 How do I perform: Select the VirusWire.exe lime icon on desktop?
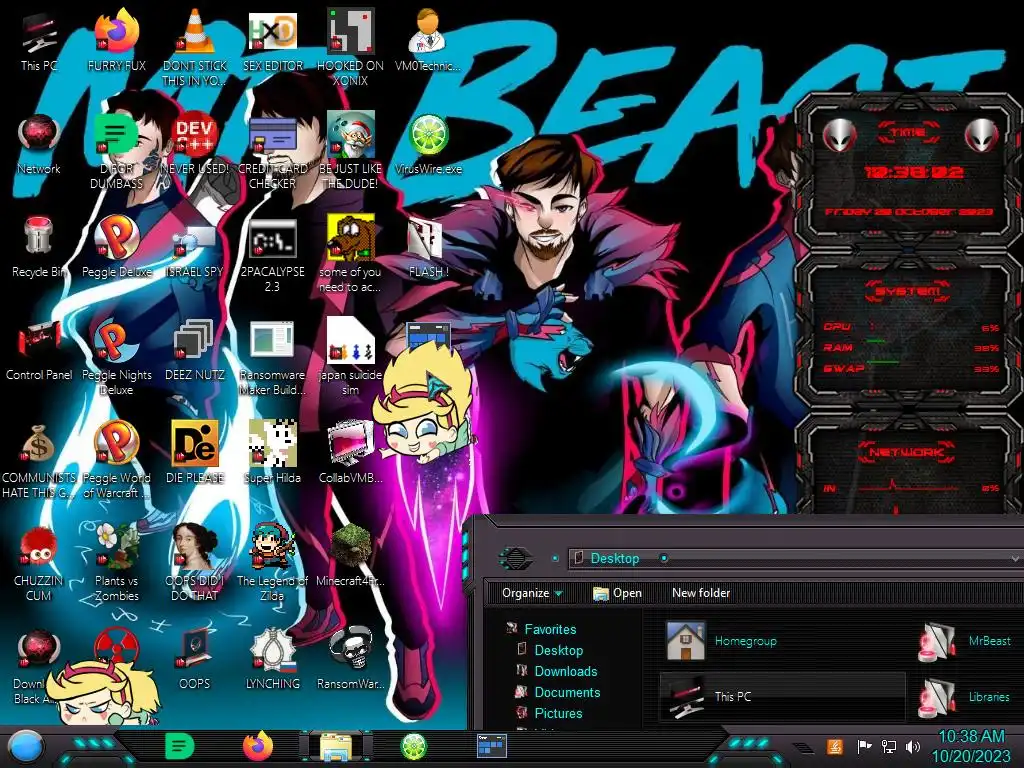[x=428, y=145]
